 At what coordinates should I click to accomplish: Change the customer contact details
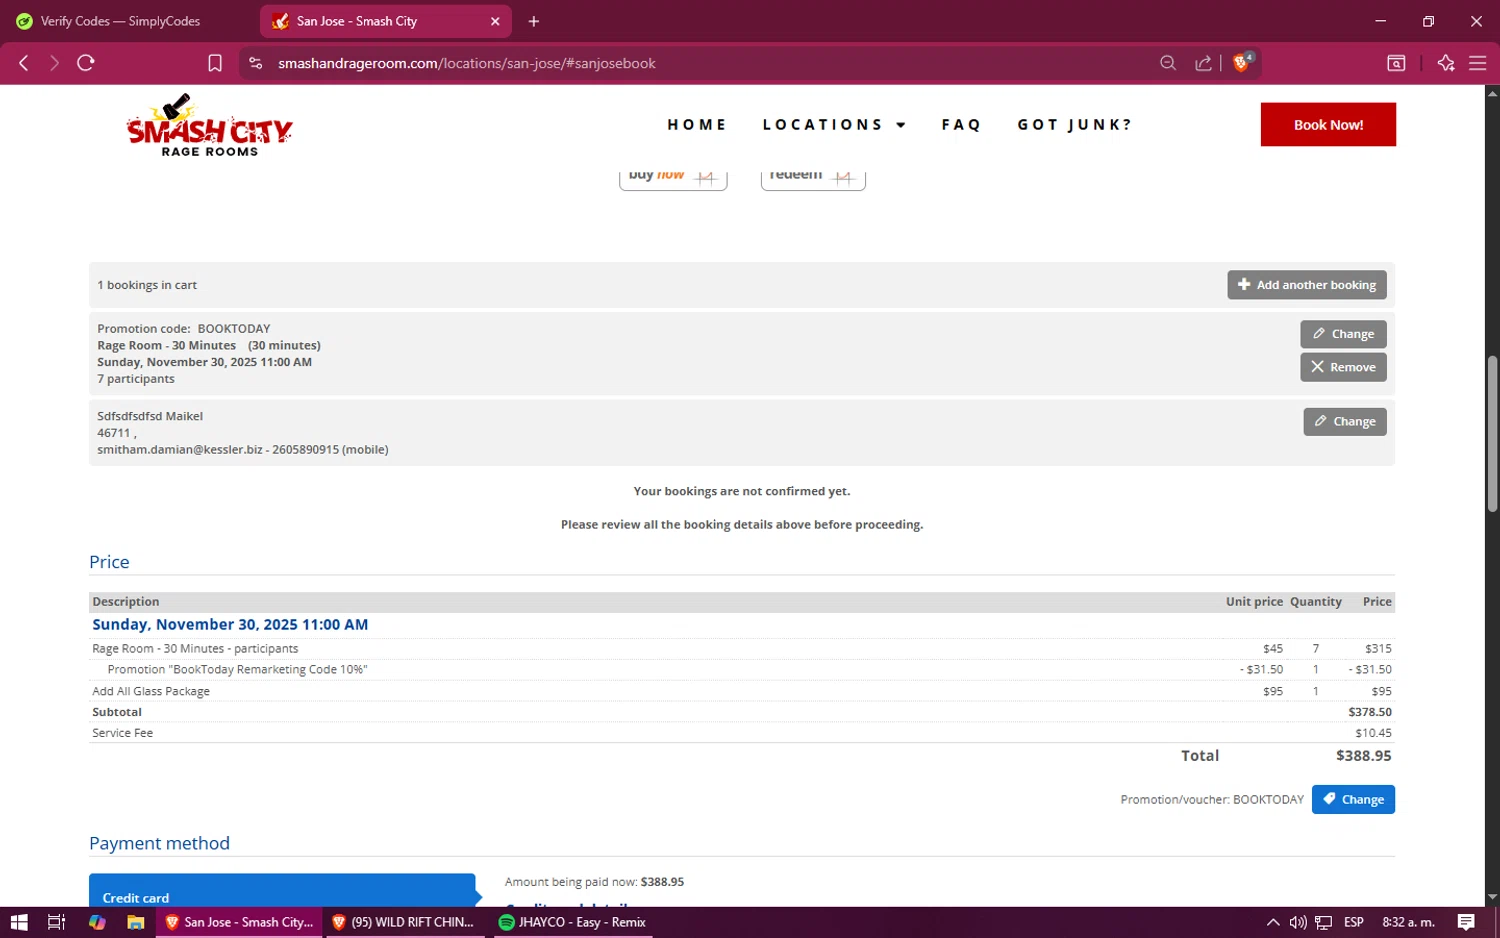(1345, 422)
